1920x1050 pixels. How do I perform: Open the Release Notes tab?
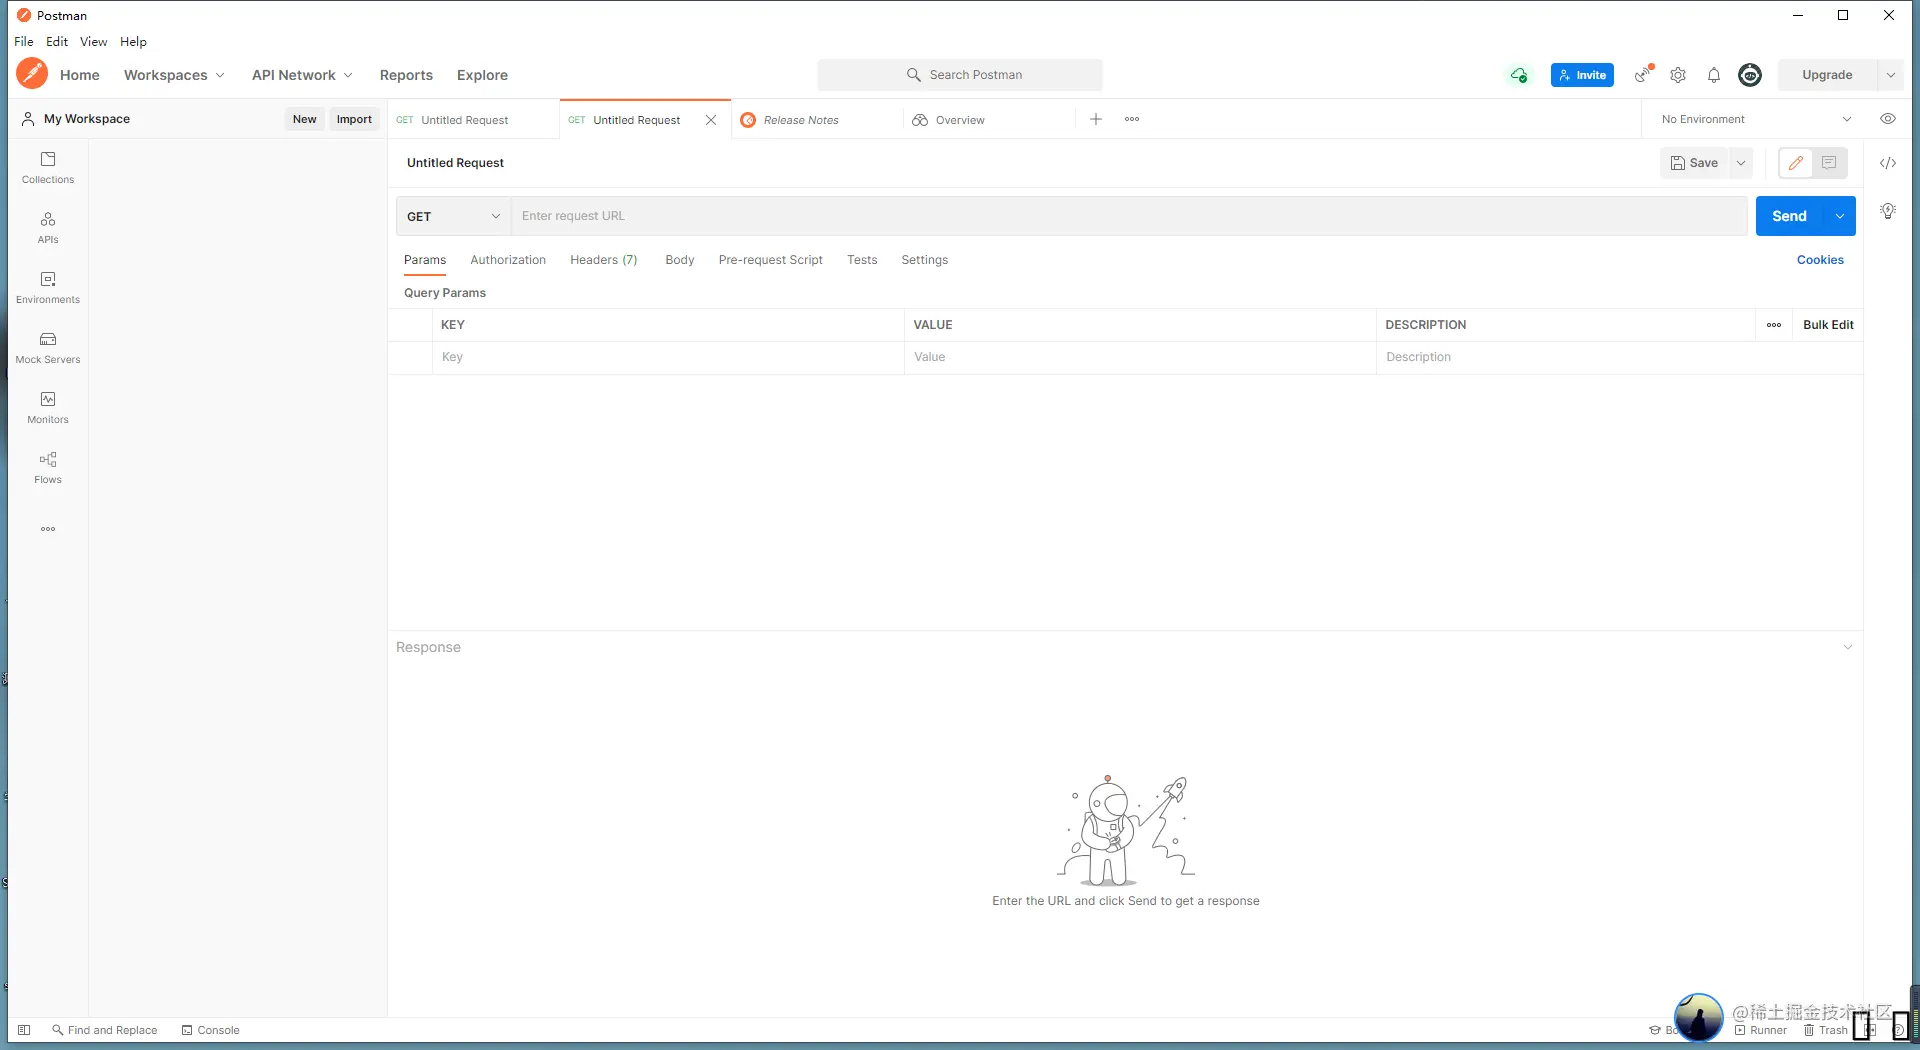817,120
